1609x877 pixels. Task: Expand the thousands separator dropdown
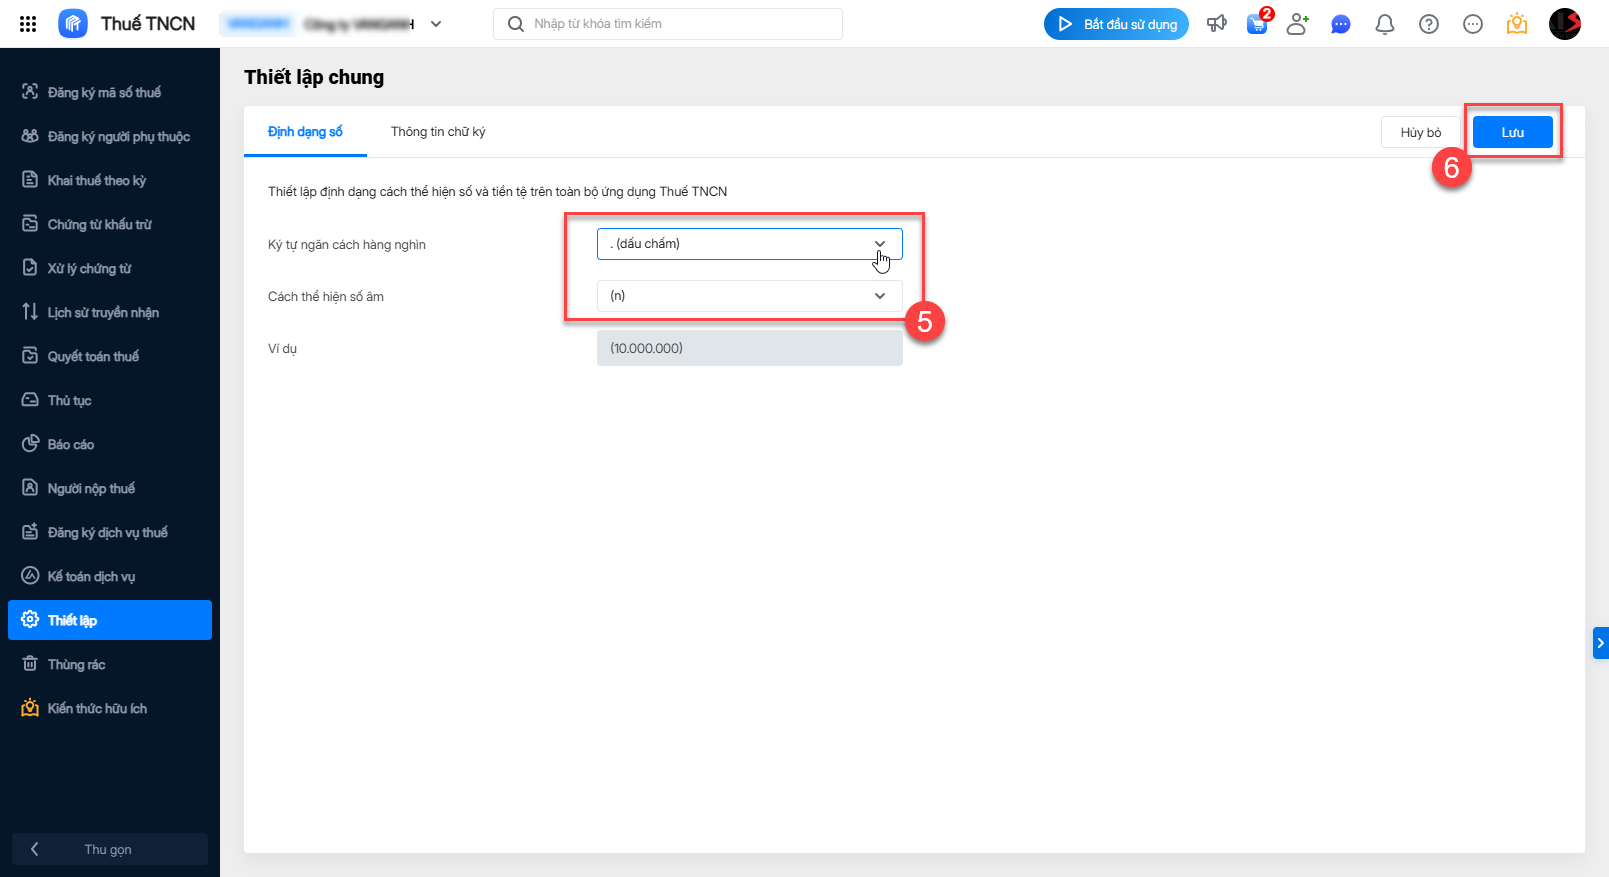point(750,244)
